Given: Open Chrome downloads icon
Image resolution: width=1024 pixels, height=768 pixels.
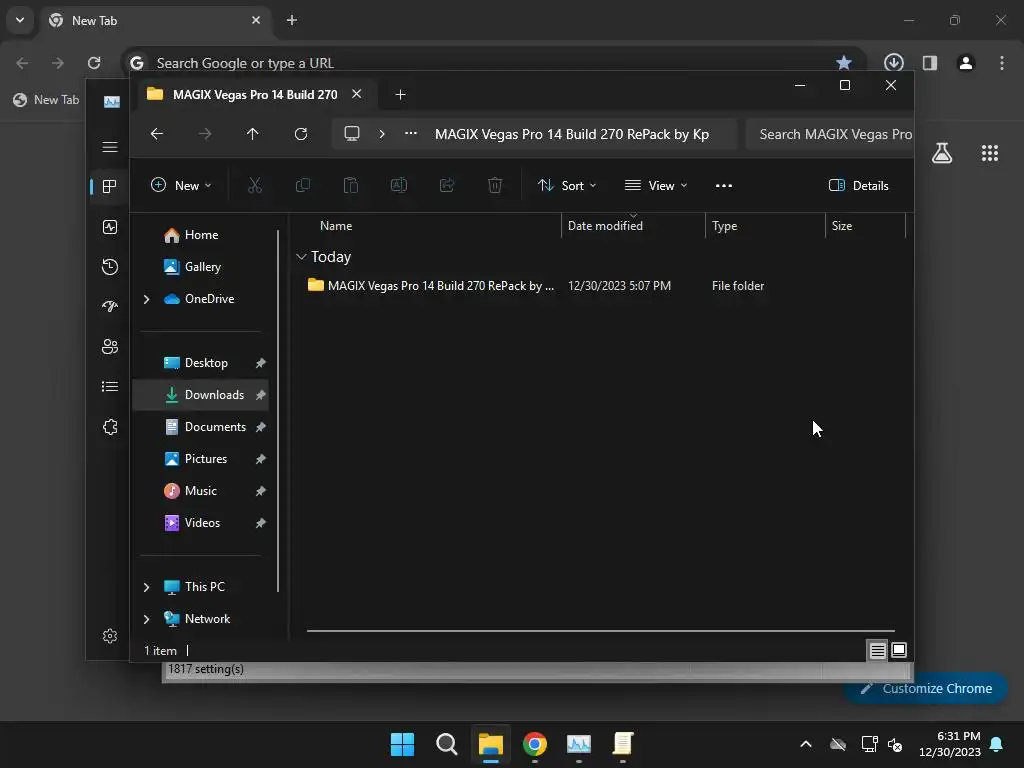Looking at the screenshot, I should (x=893, y=63).
